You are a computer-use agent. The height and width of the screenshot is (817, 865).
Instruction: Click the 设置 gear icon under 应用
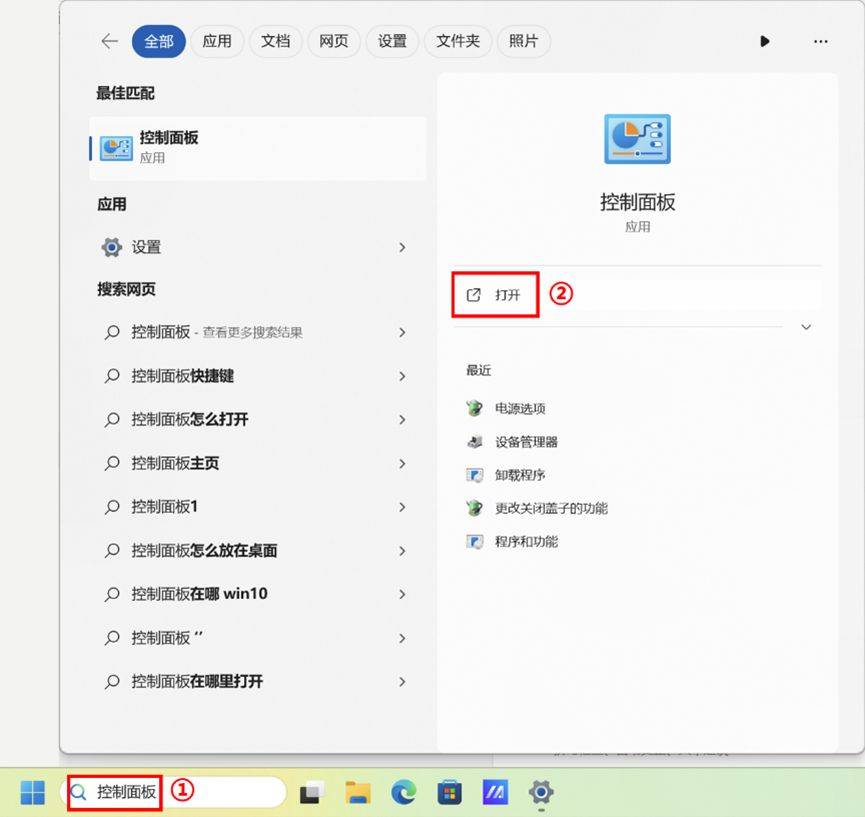coord(112,247)
